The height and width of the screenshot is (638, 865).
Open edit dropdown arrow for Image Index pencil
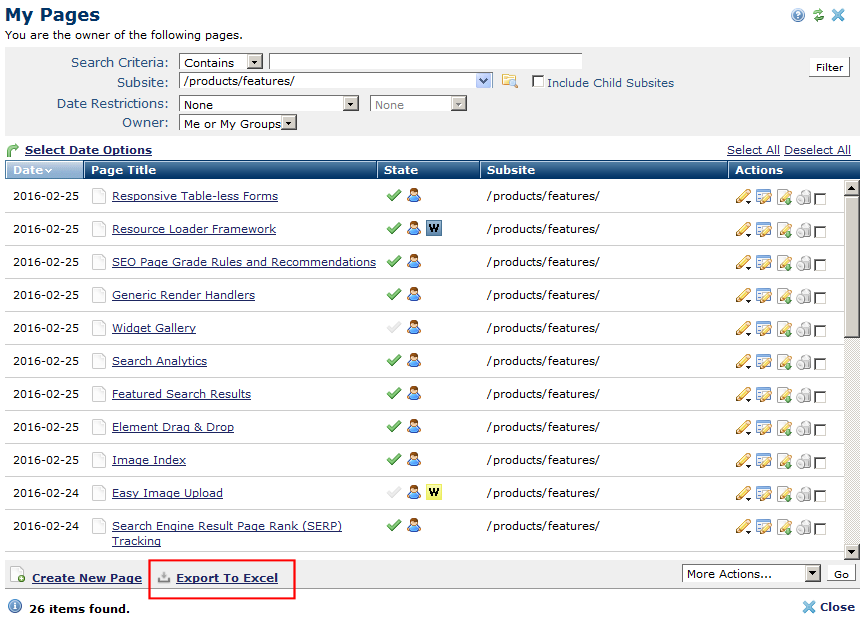click(x=748, y=465)
